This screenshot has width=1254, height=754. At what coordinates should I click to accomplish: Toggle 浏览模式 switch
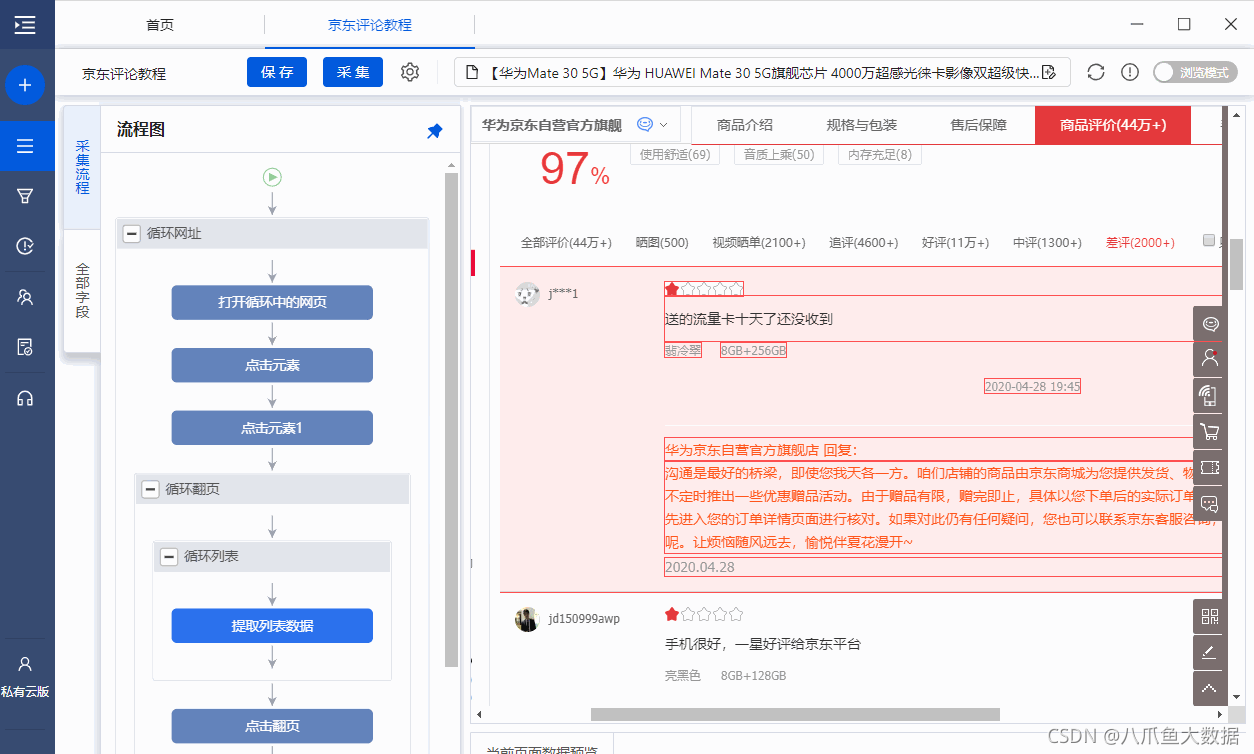click(x=1195, y=72)
